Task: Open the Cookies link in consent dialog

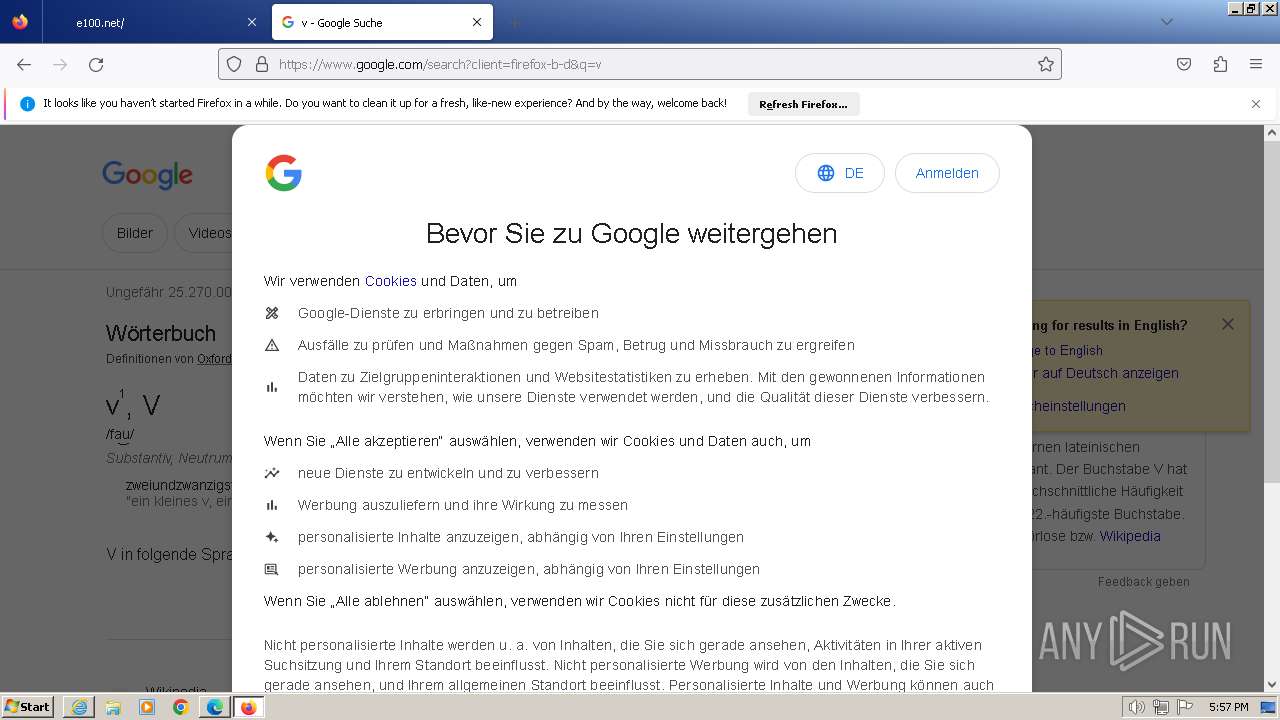Action: 390,281
